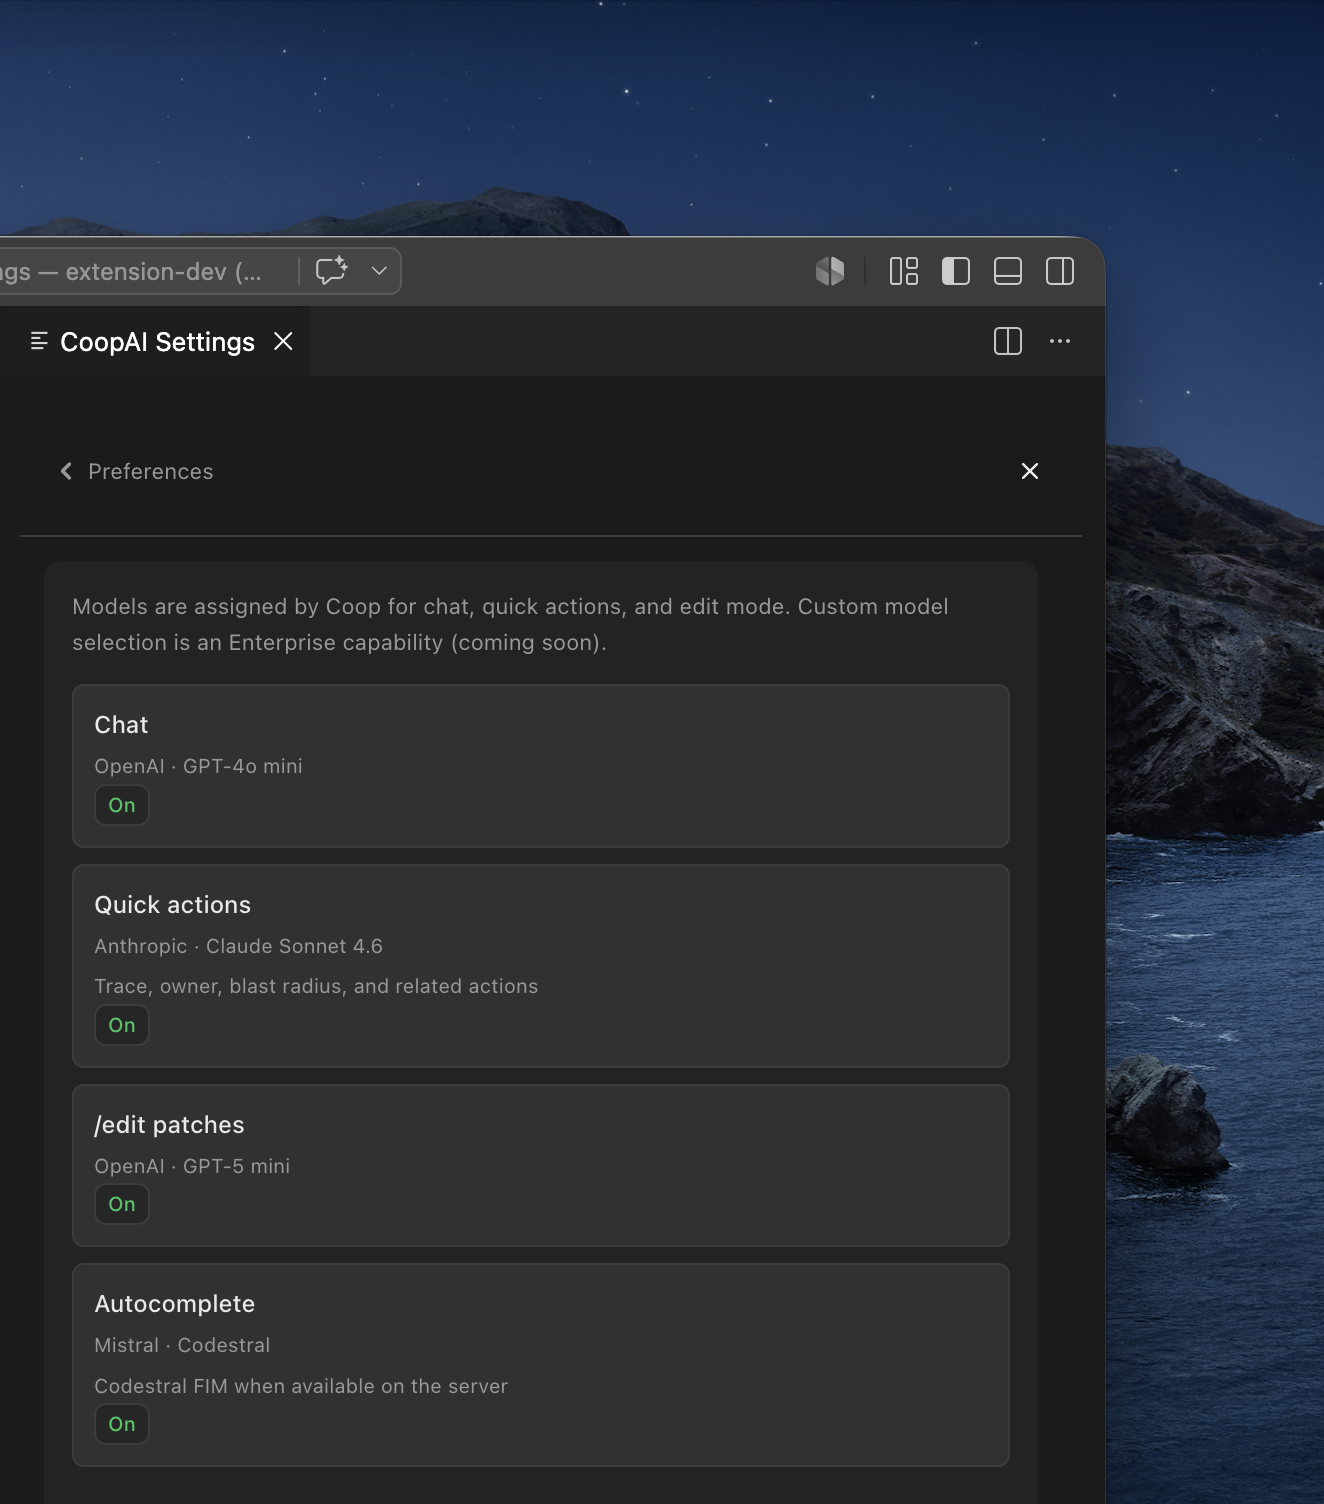
Task: Toggle the secondary side bar icon
Action: pyautogui.click(x=1060, y=271)
